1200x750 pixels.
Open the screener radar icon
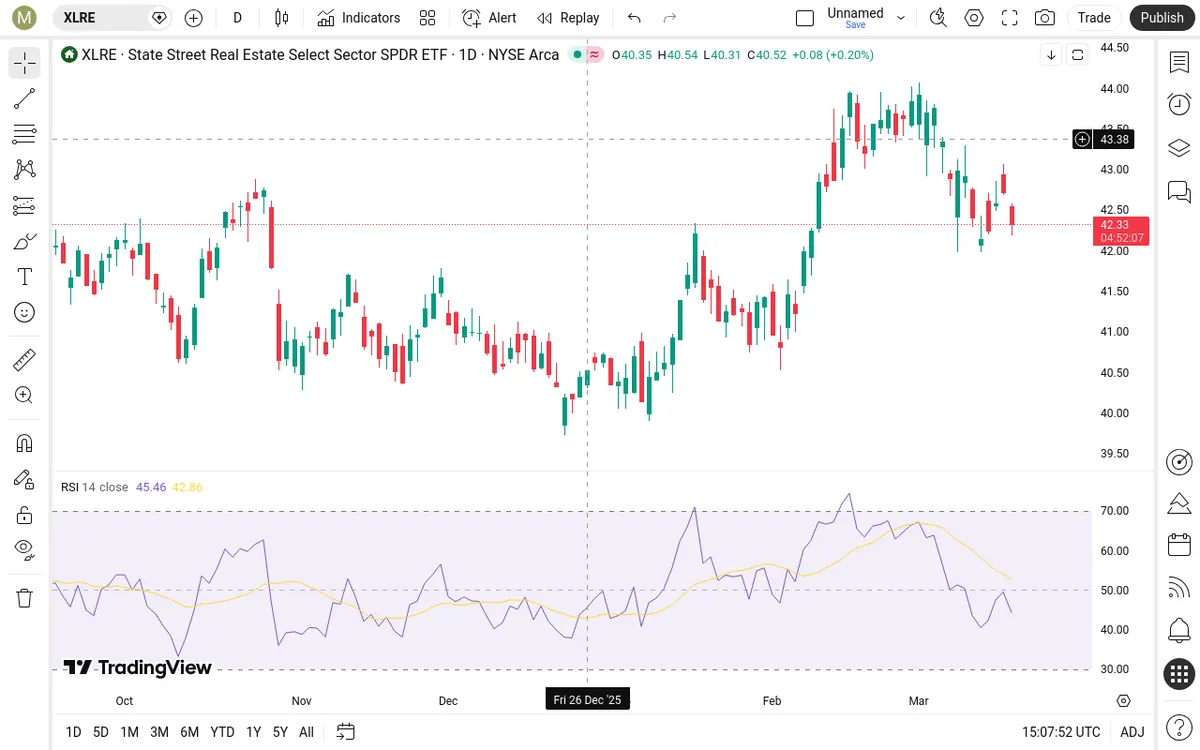[1179, 461]
